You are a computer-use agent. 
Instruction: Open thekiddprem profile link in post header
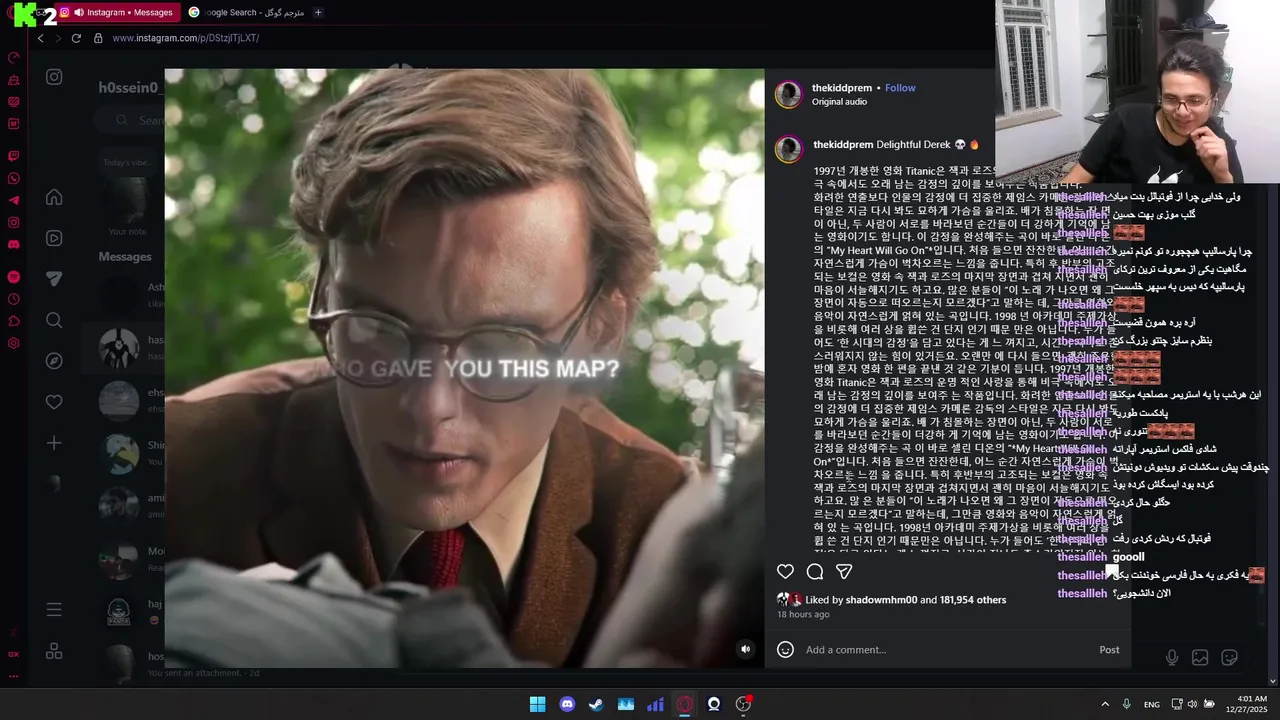pos(842,88)
